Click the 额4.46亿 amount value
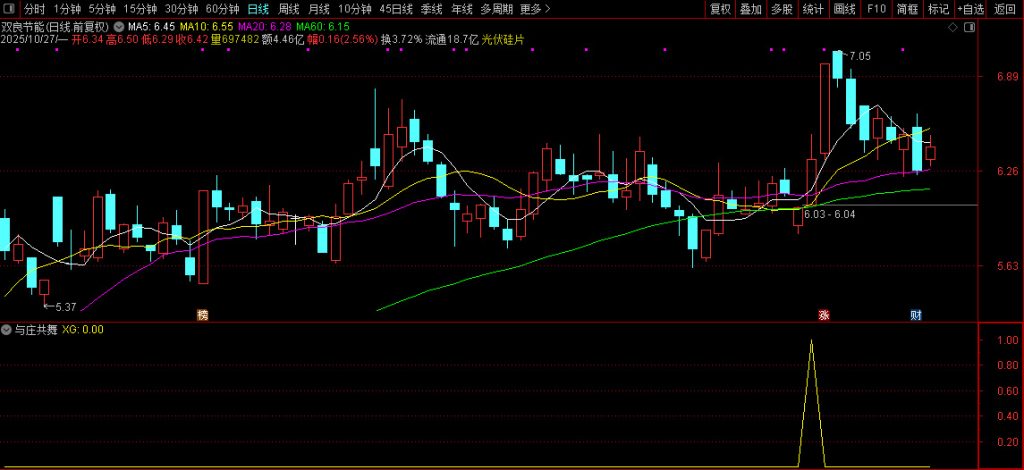Screen dimensions: 1024x470 click(283, 40)
